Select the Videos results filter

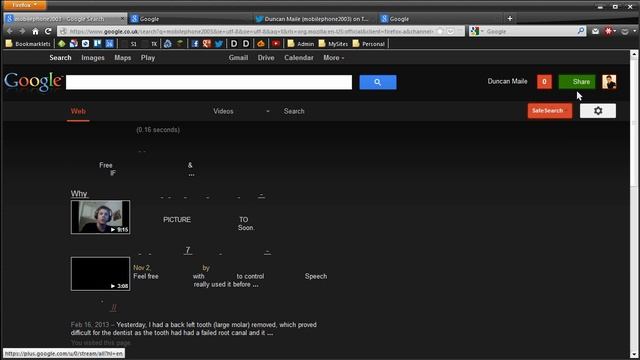point(223,111)
